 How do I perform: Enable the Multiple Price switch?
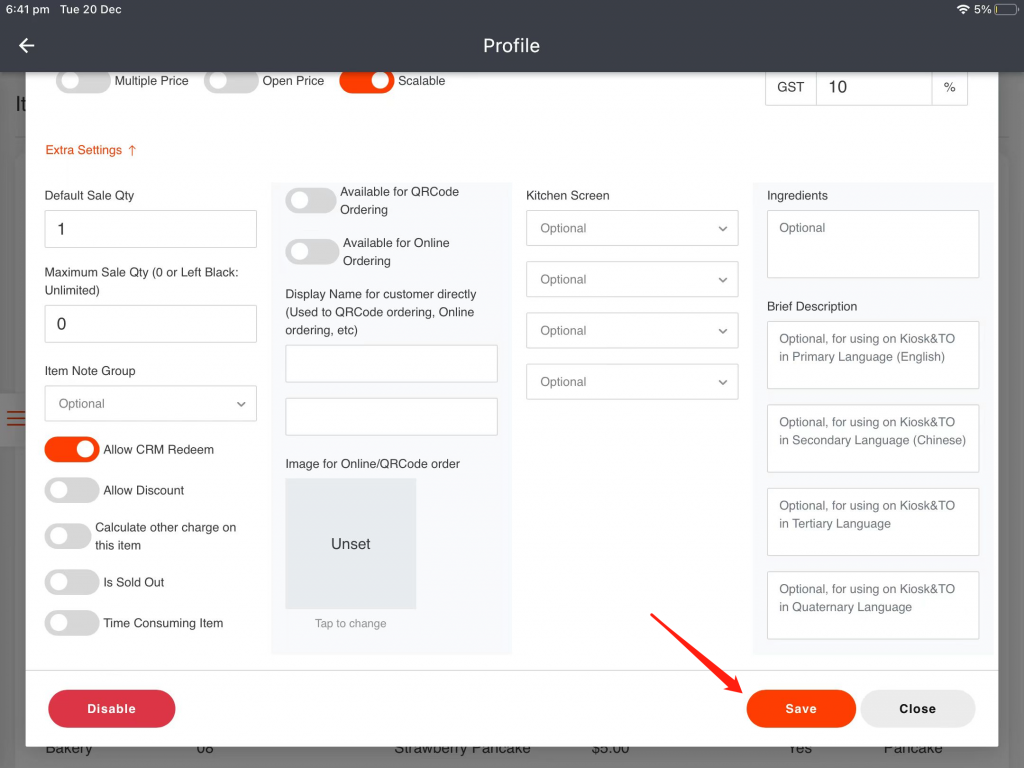pos(82,81)
